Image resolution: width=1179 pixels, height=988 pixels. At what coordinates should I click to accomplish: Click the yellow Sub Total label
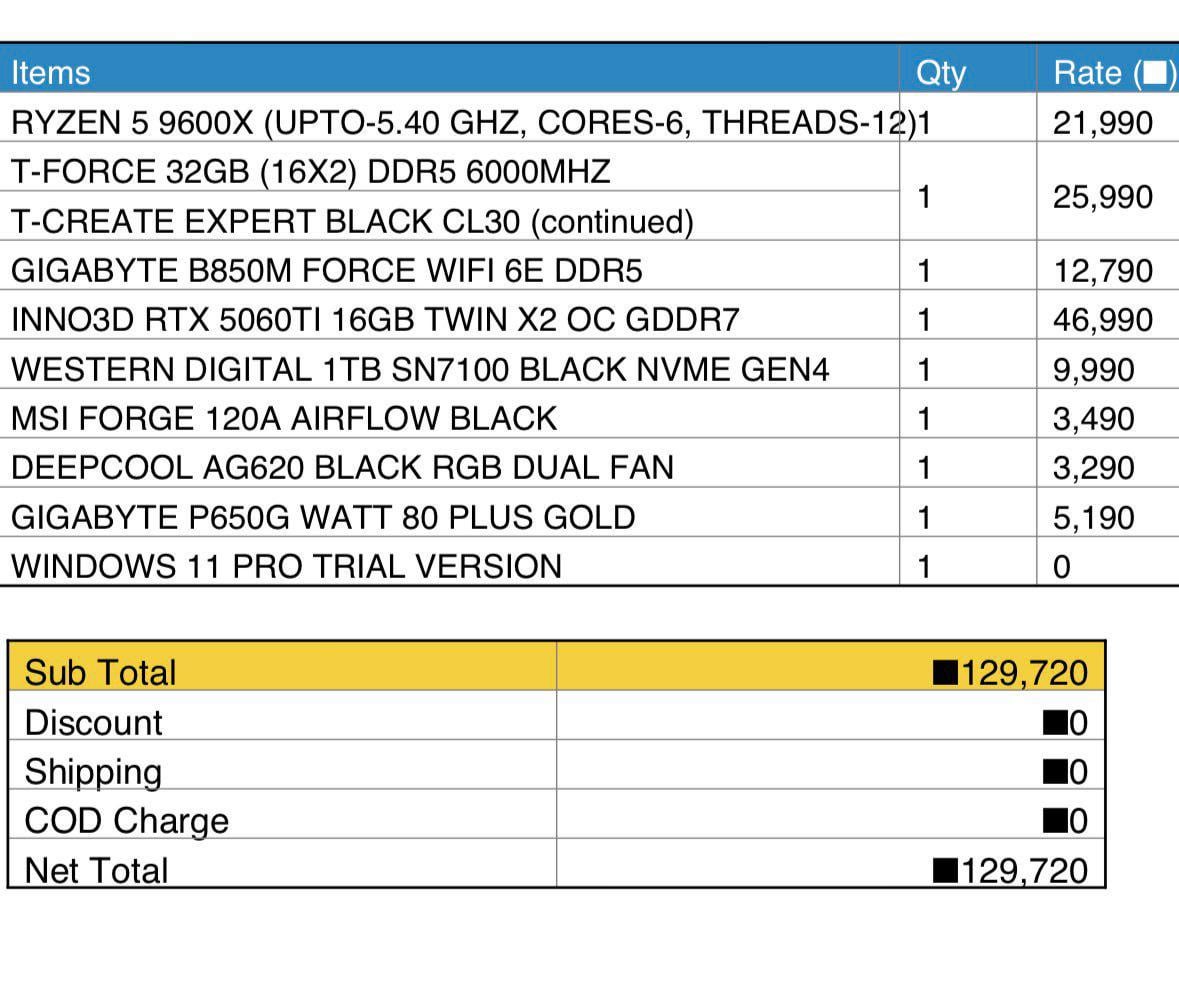coord(100,673)
